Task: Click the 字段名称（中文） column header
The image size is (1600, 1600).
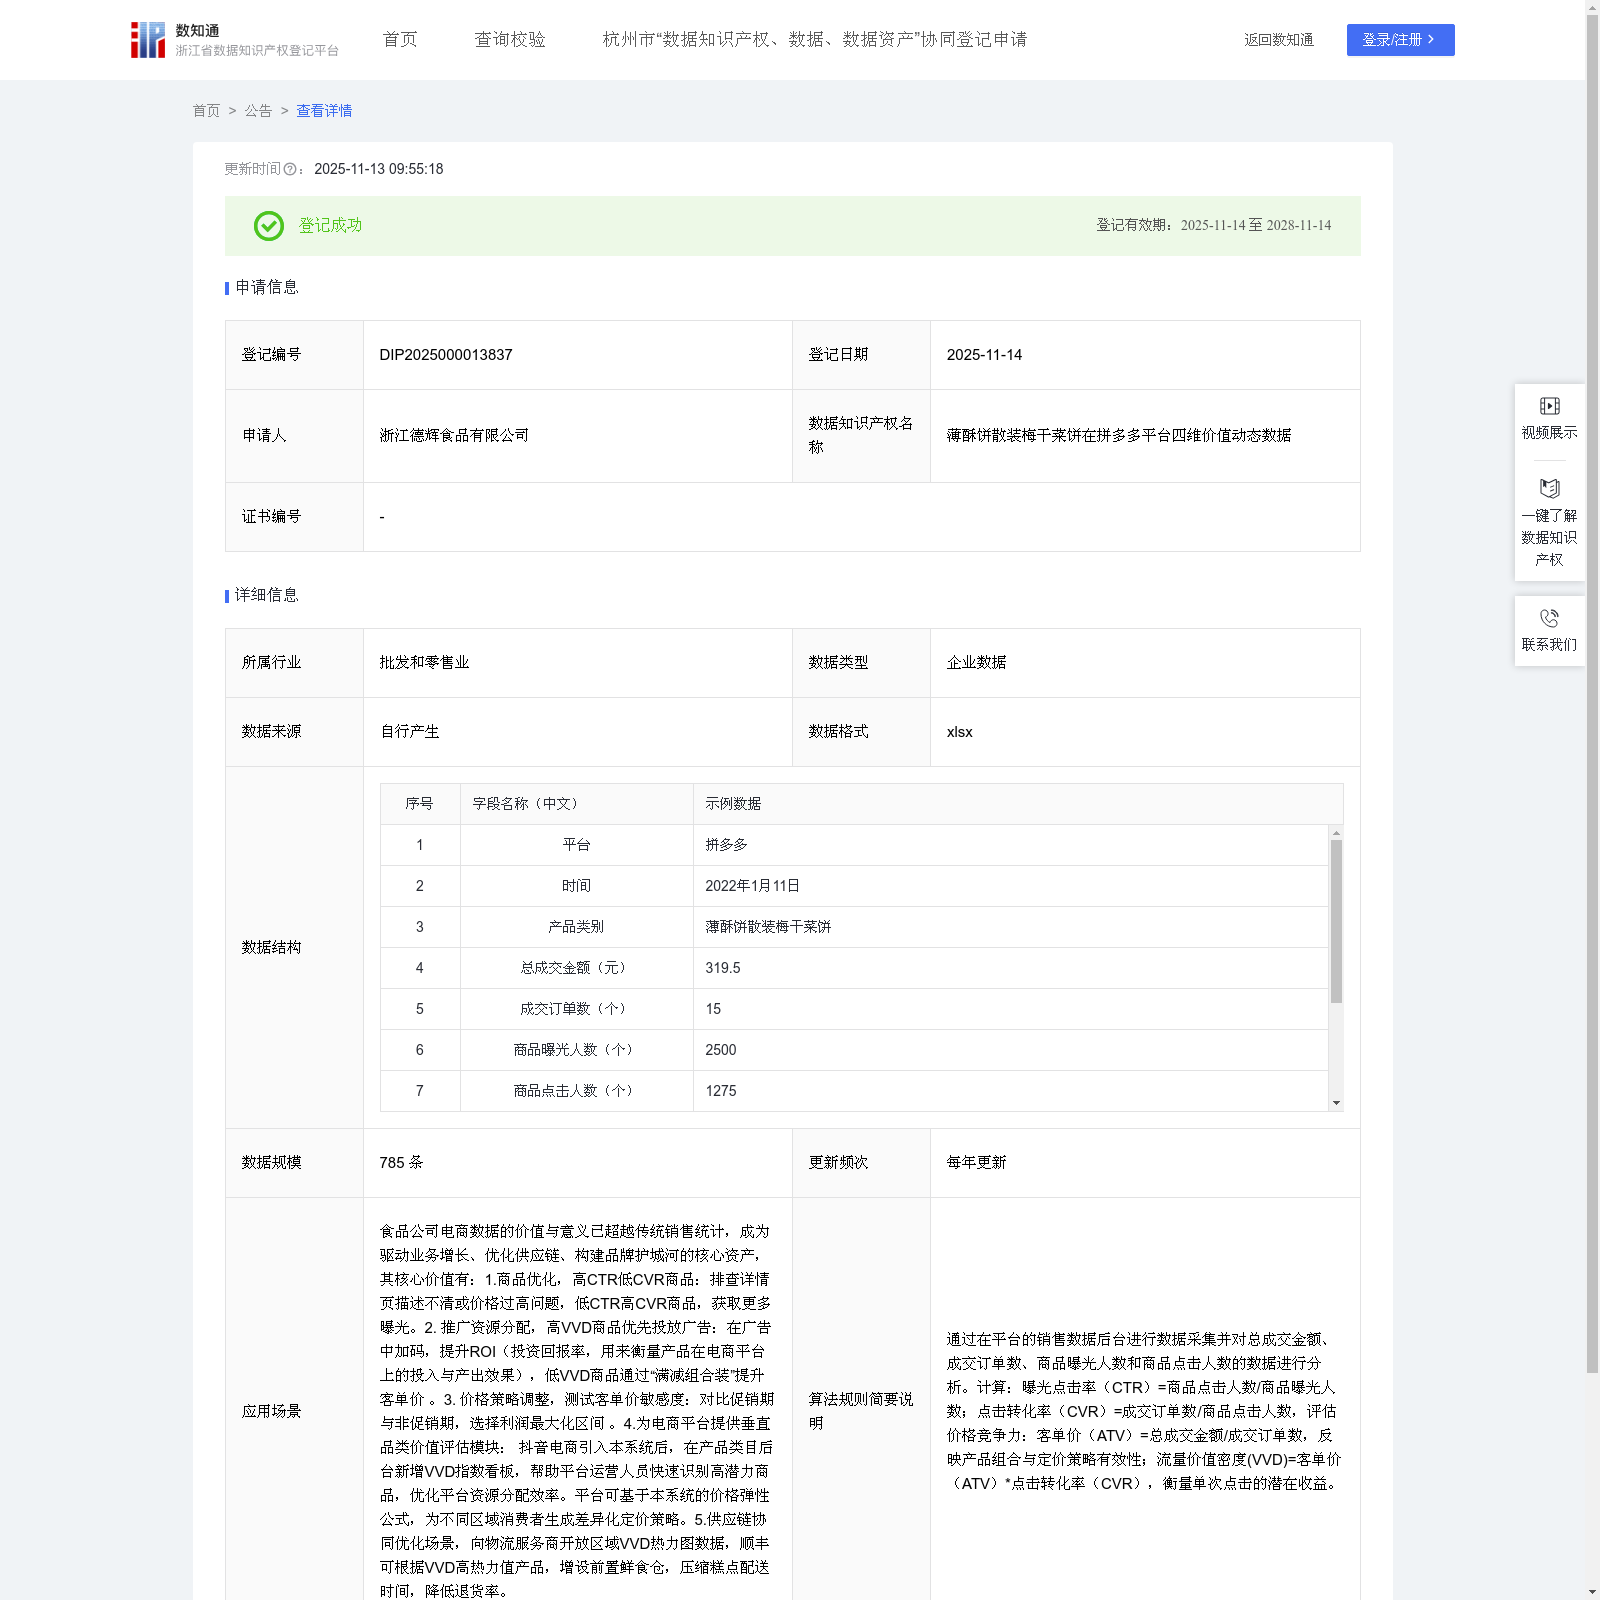Action: [x=526, y=804]
